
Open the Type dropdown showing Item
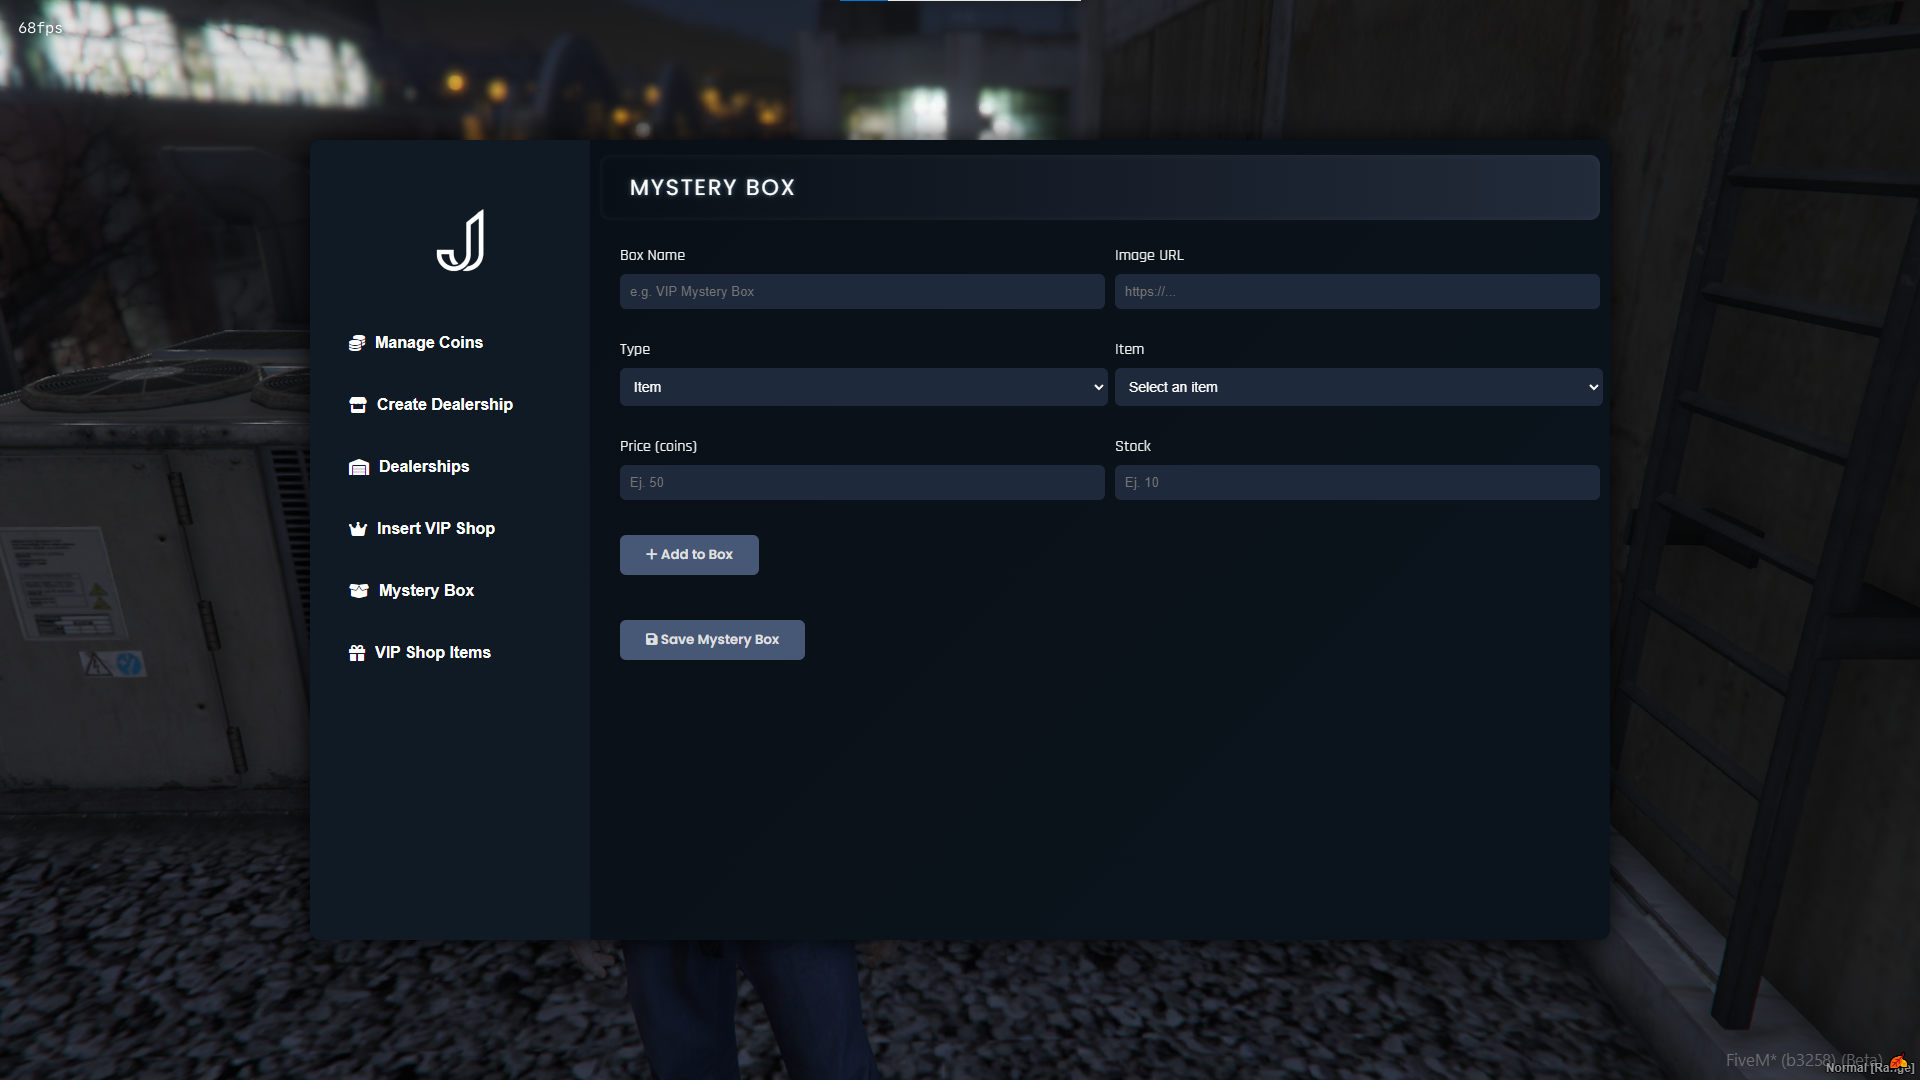click(863, 387)
